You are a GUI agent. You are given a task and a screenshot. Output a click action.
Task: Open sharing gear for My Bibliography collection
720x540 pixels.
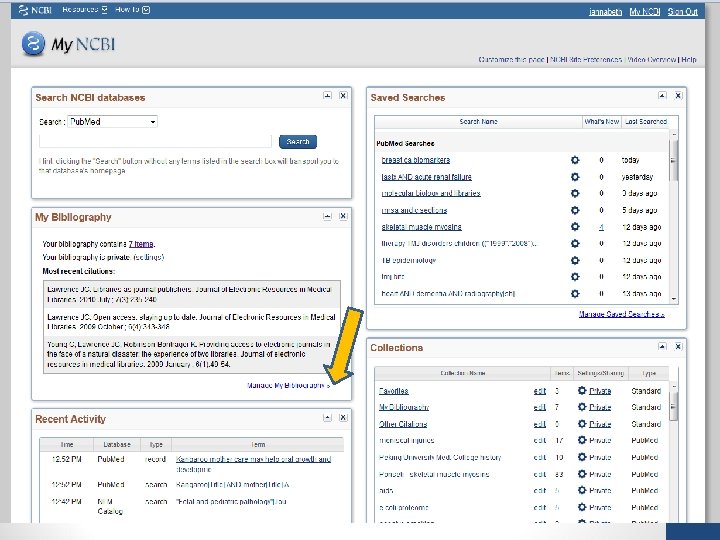(582, 407)
